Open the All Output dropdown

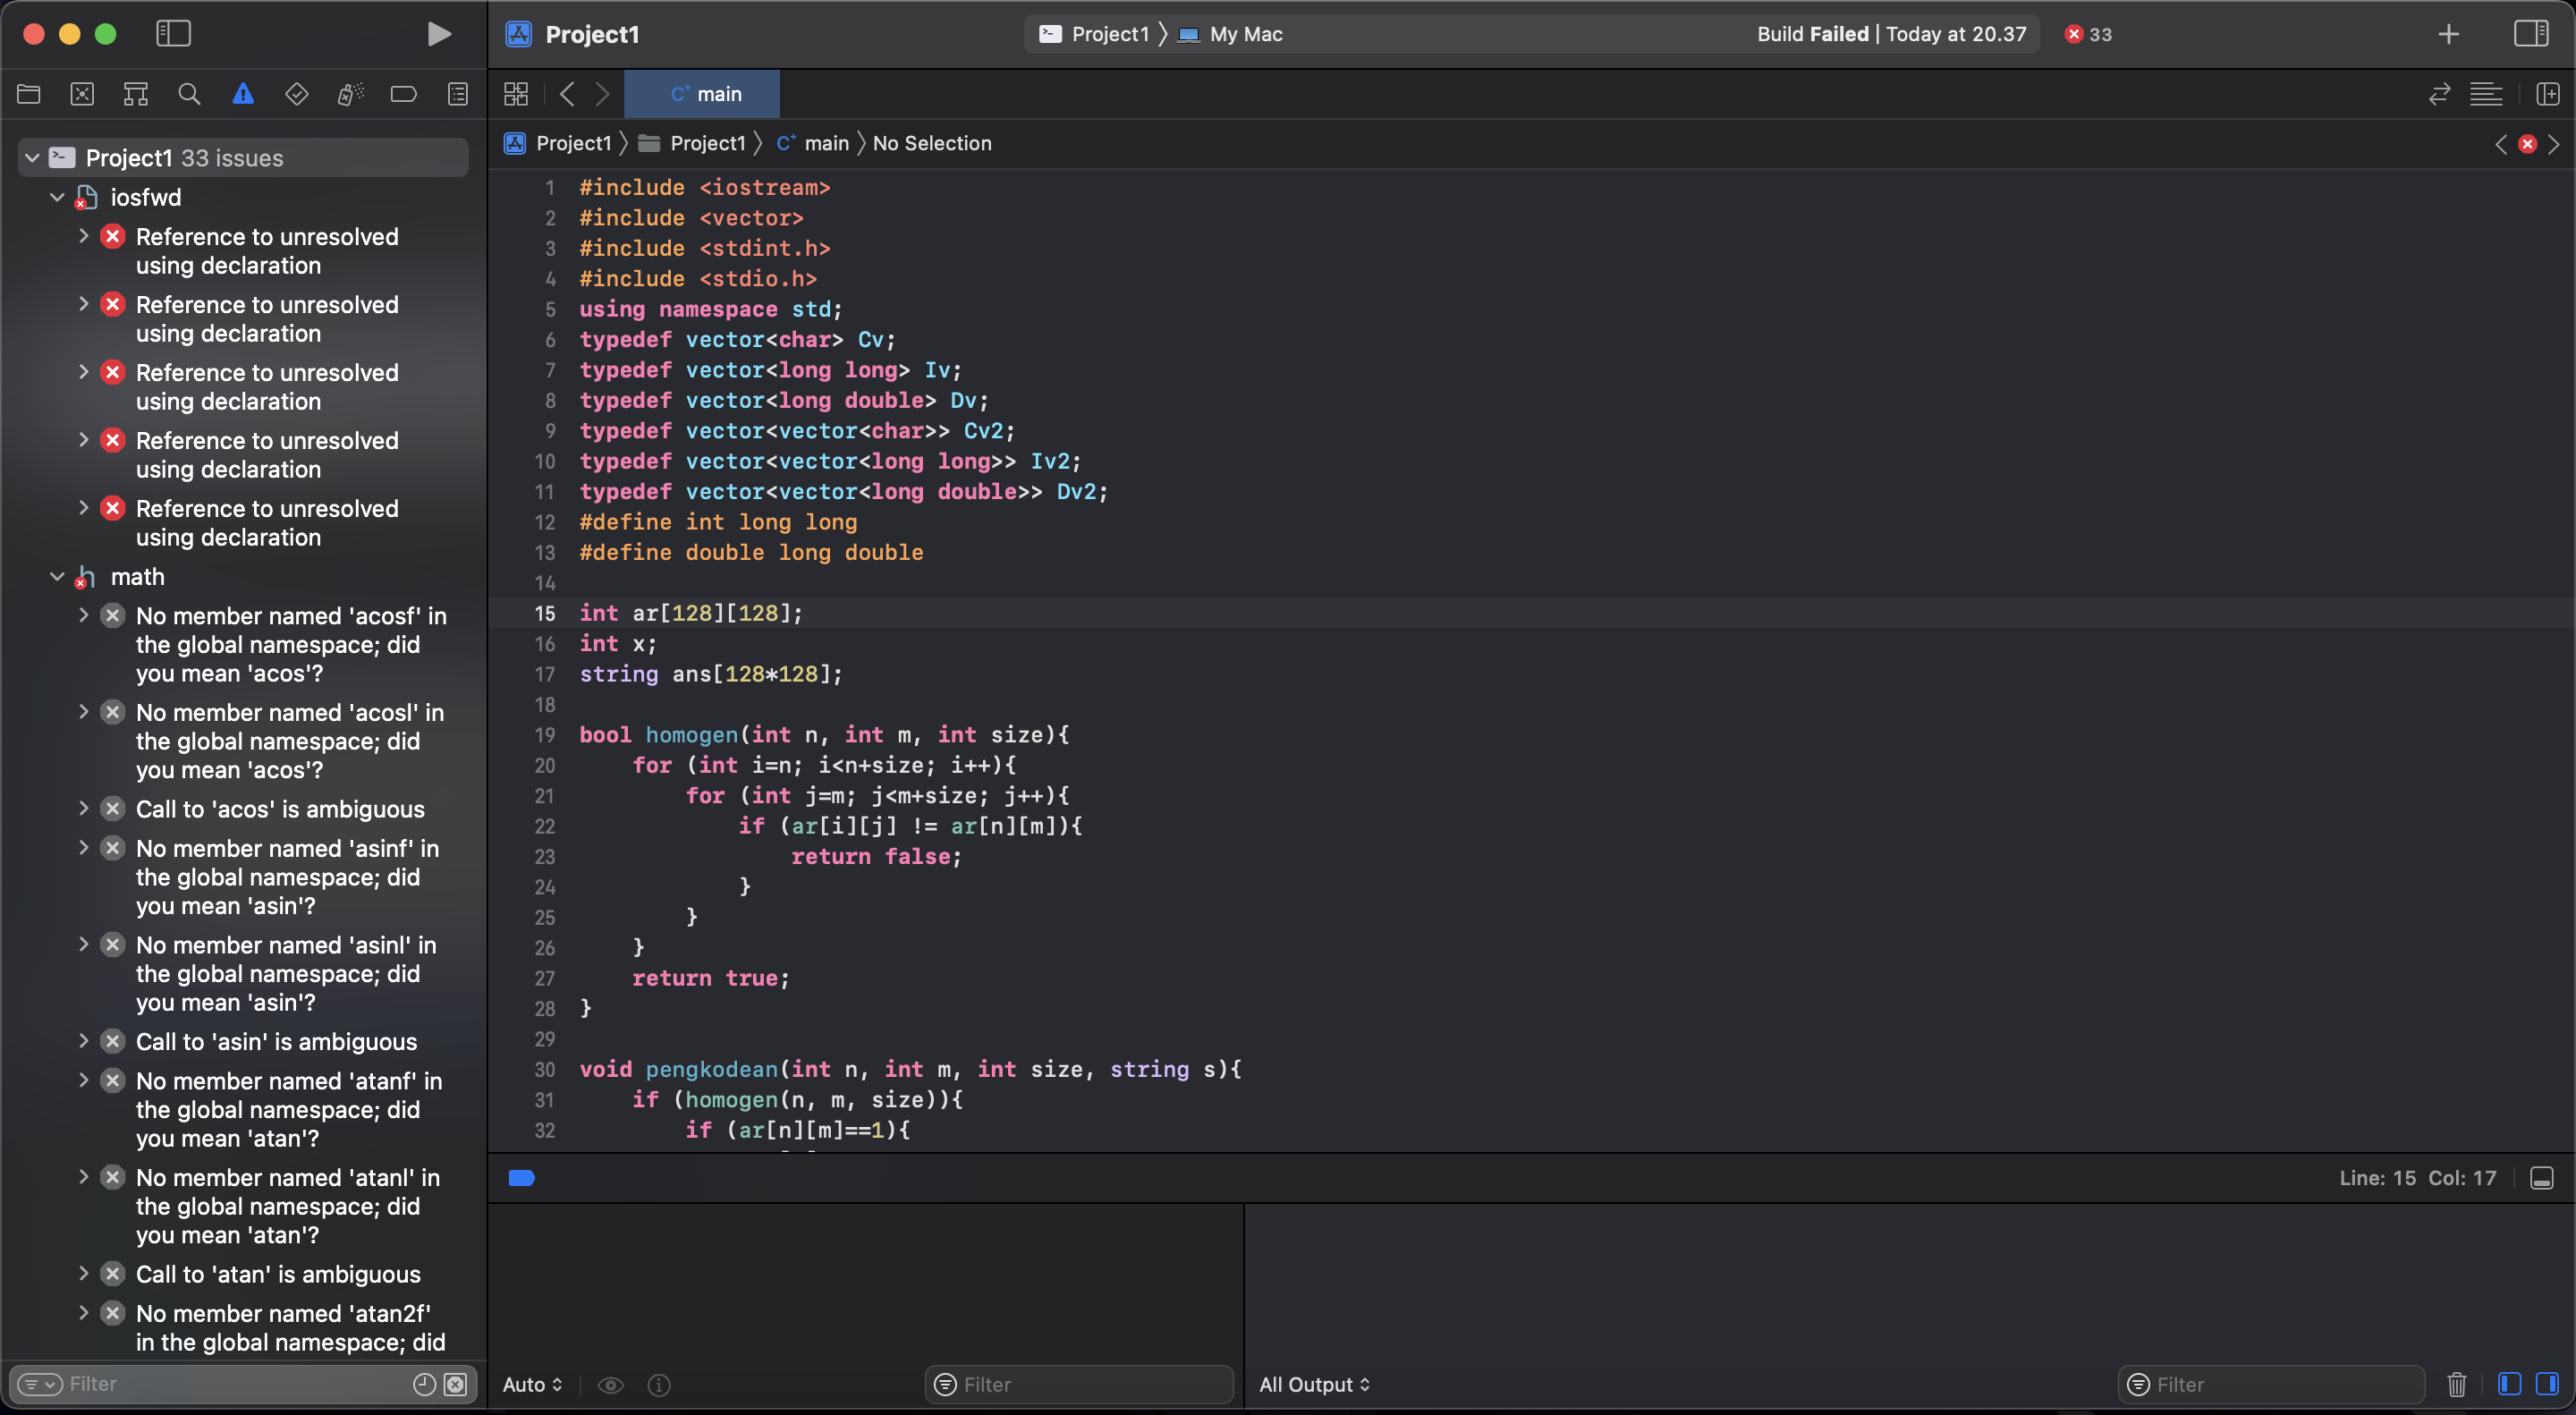[x=1314, y=1384]
